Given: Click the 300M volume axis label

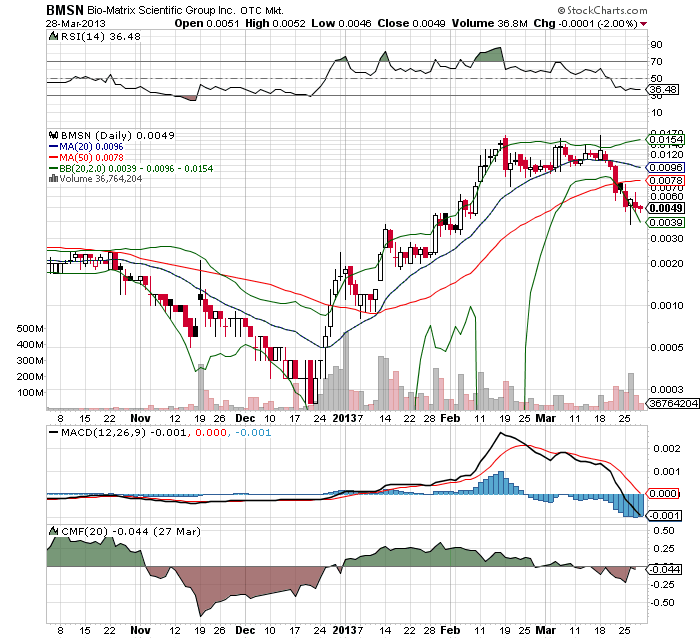Looking at the screenshot, I should coord(30,360).
